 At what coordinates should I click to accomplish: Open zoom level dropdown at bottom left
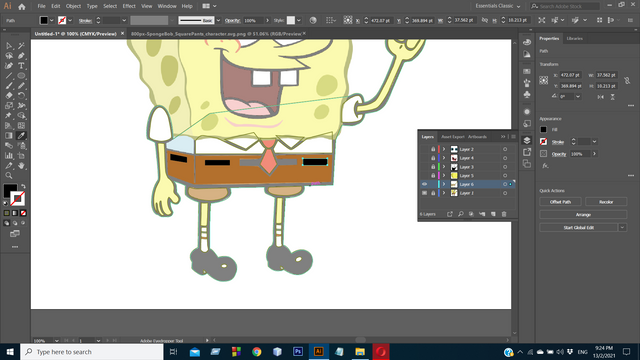pos(57,340)
